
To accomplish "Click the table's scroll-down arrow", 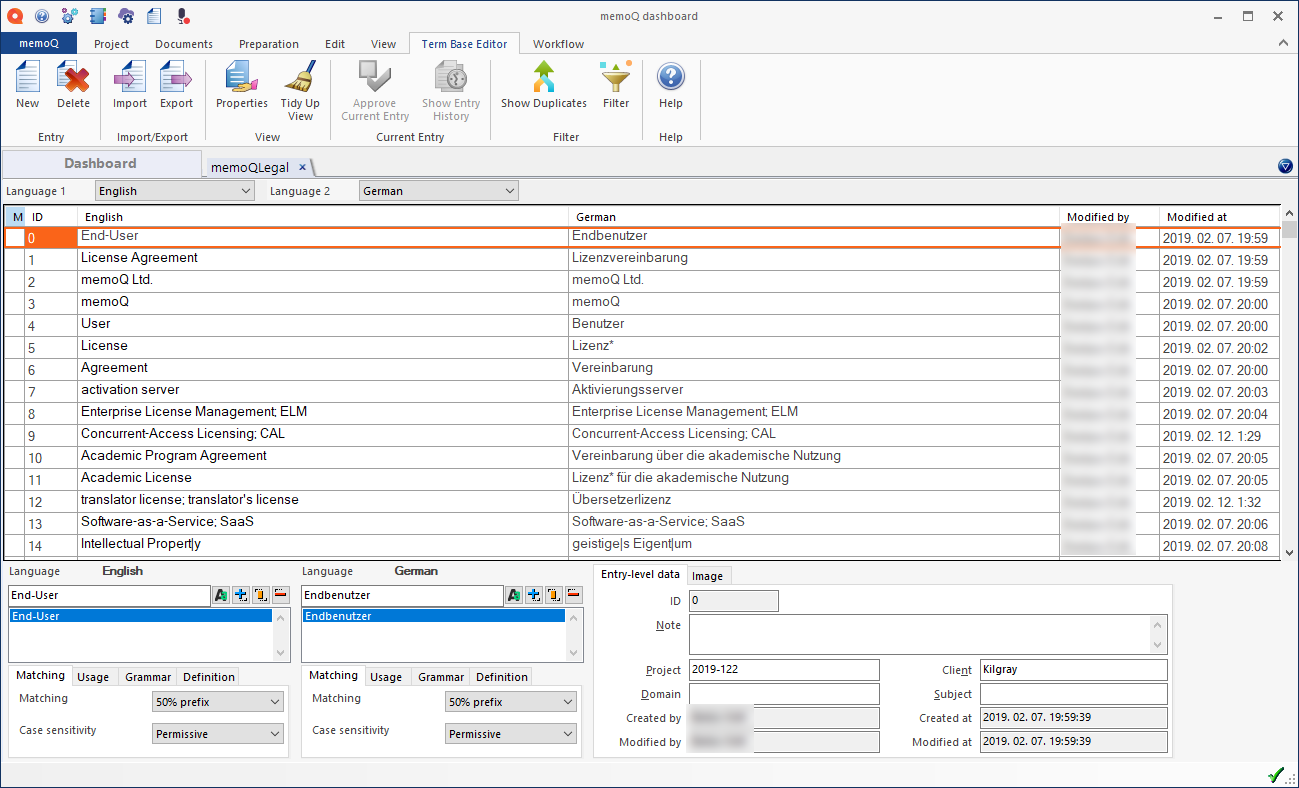I will pyautogui.click(x=1289, y=552).
